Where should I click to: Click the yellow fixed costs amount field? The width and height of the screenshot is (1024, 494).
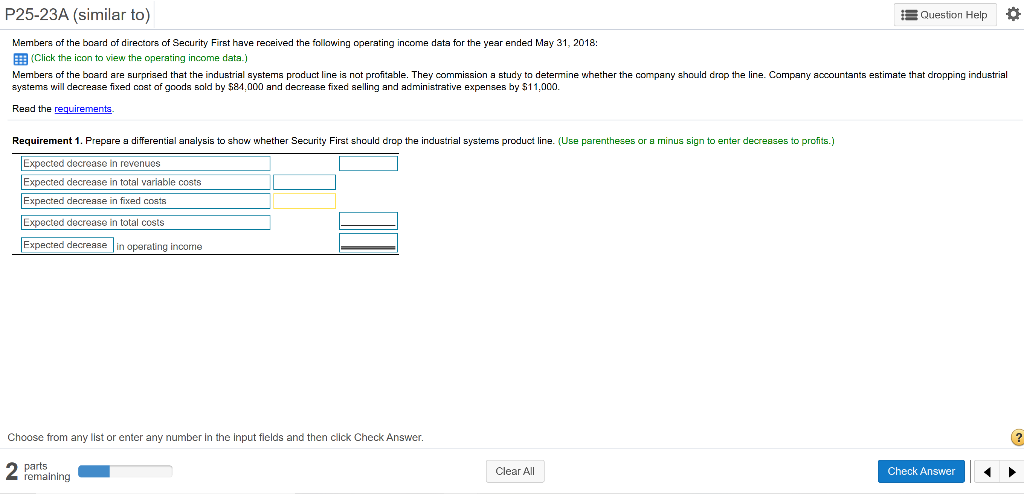[304, 201]
